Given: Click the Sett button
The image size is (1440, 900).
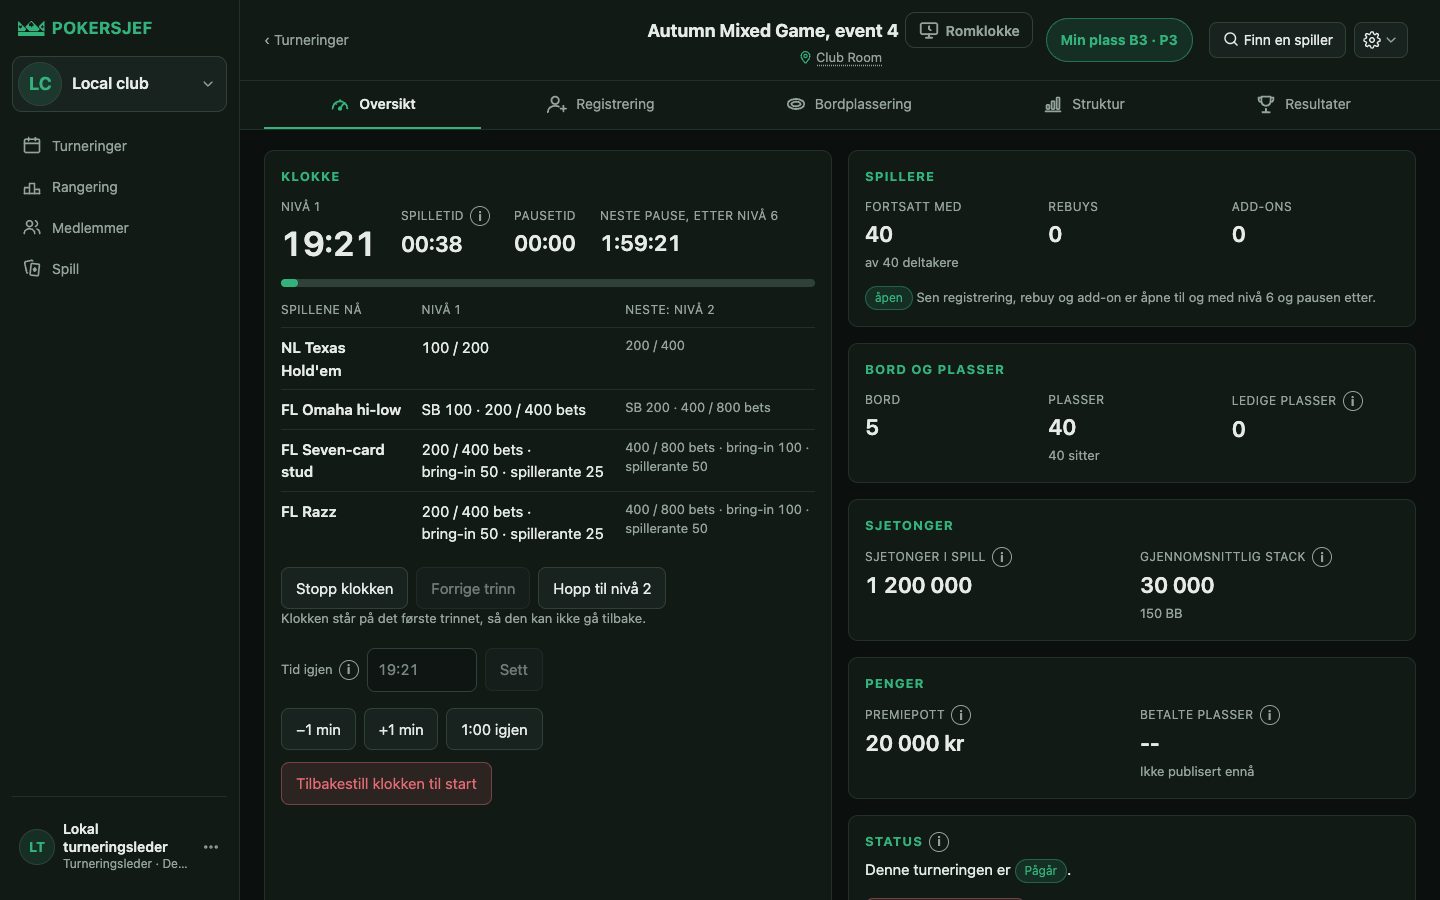Looking at the screenshot, I should (x=514, y=670).
